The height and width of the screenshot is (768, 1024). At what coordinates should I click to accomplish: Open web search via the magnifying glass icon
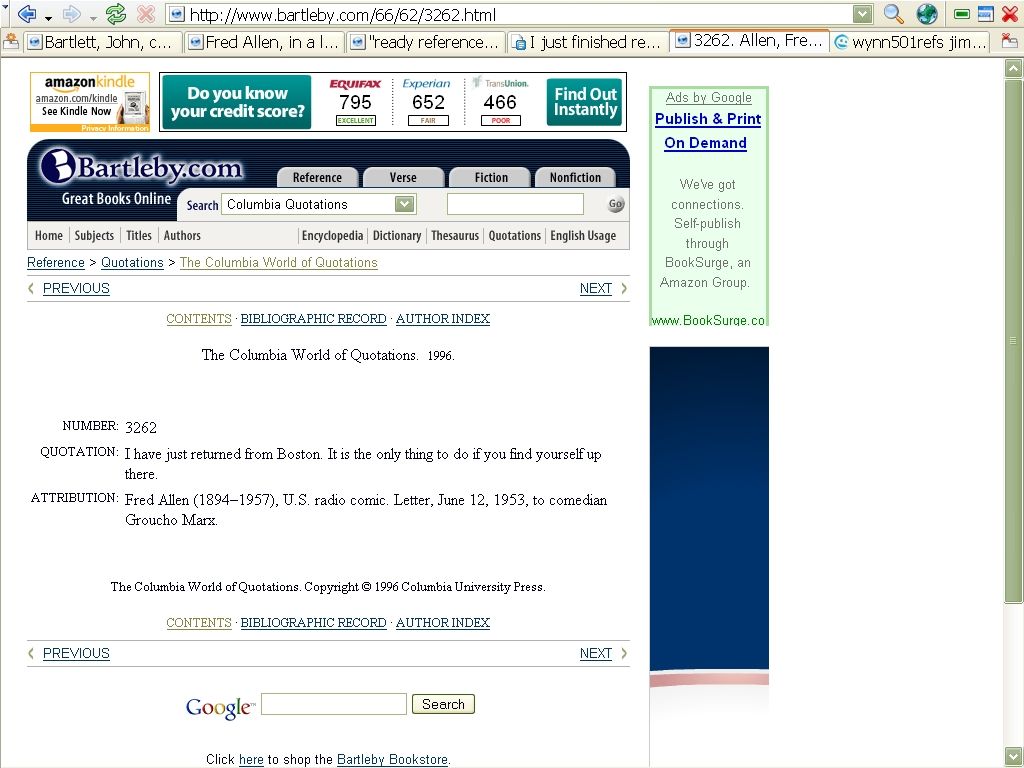(x=893, y=14)
